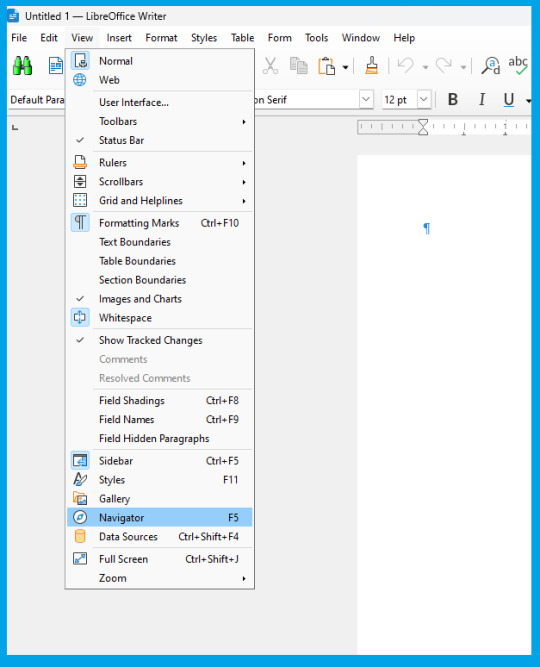Open the File menu
The height and width of the screenshot is (667, 540).
point(19,38)
